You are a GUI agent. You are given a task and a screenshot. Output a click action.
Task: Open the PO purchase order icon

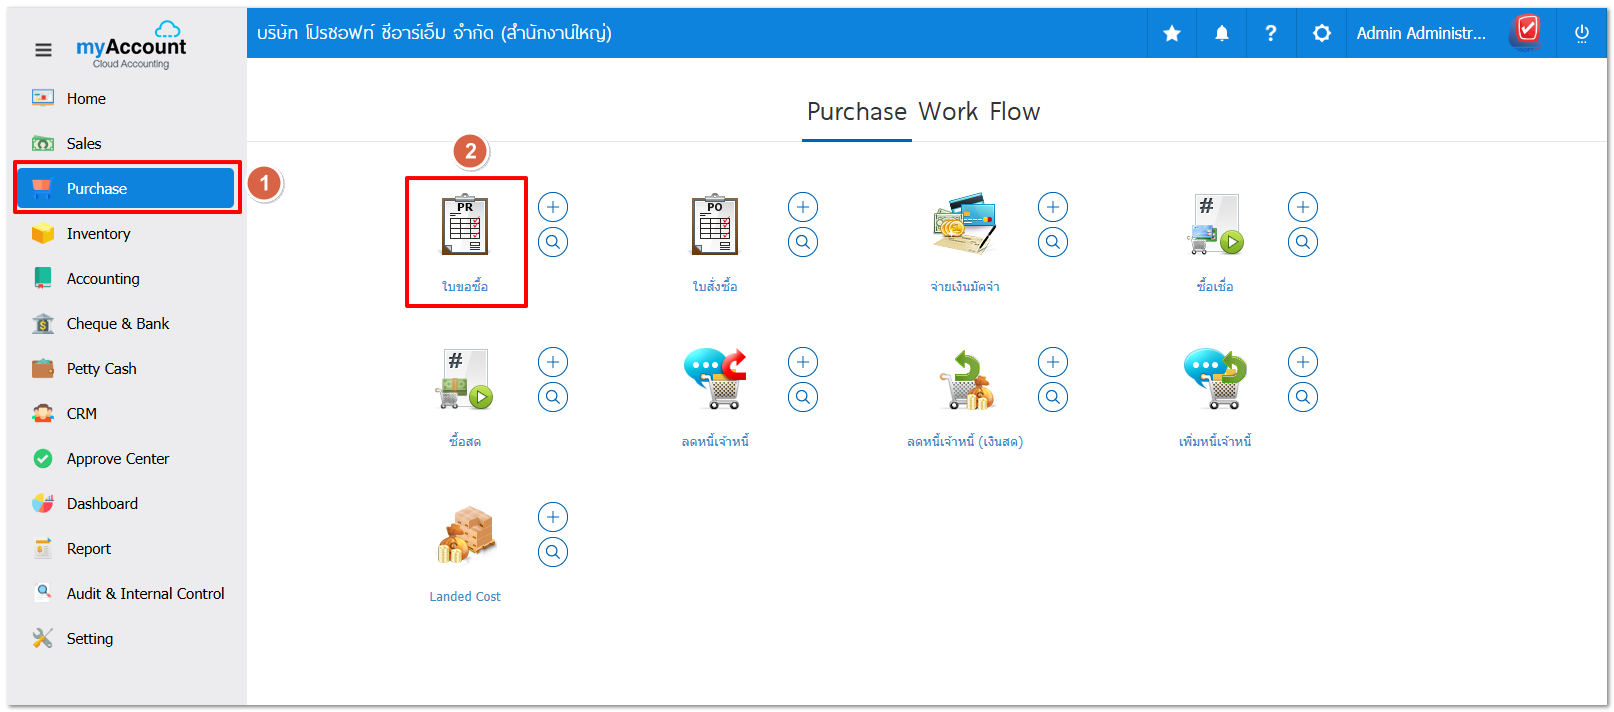715,225
